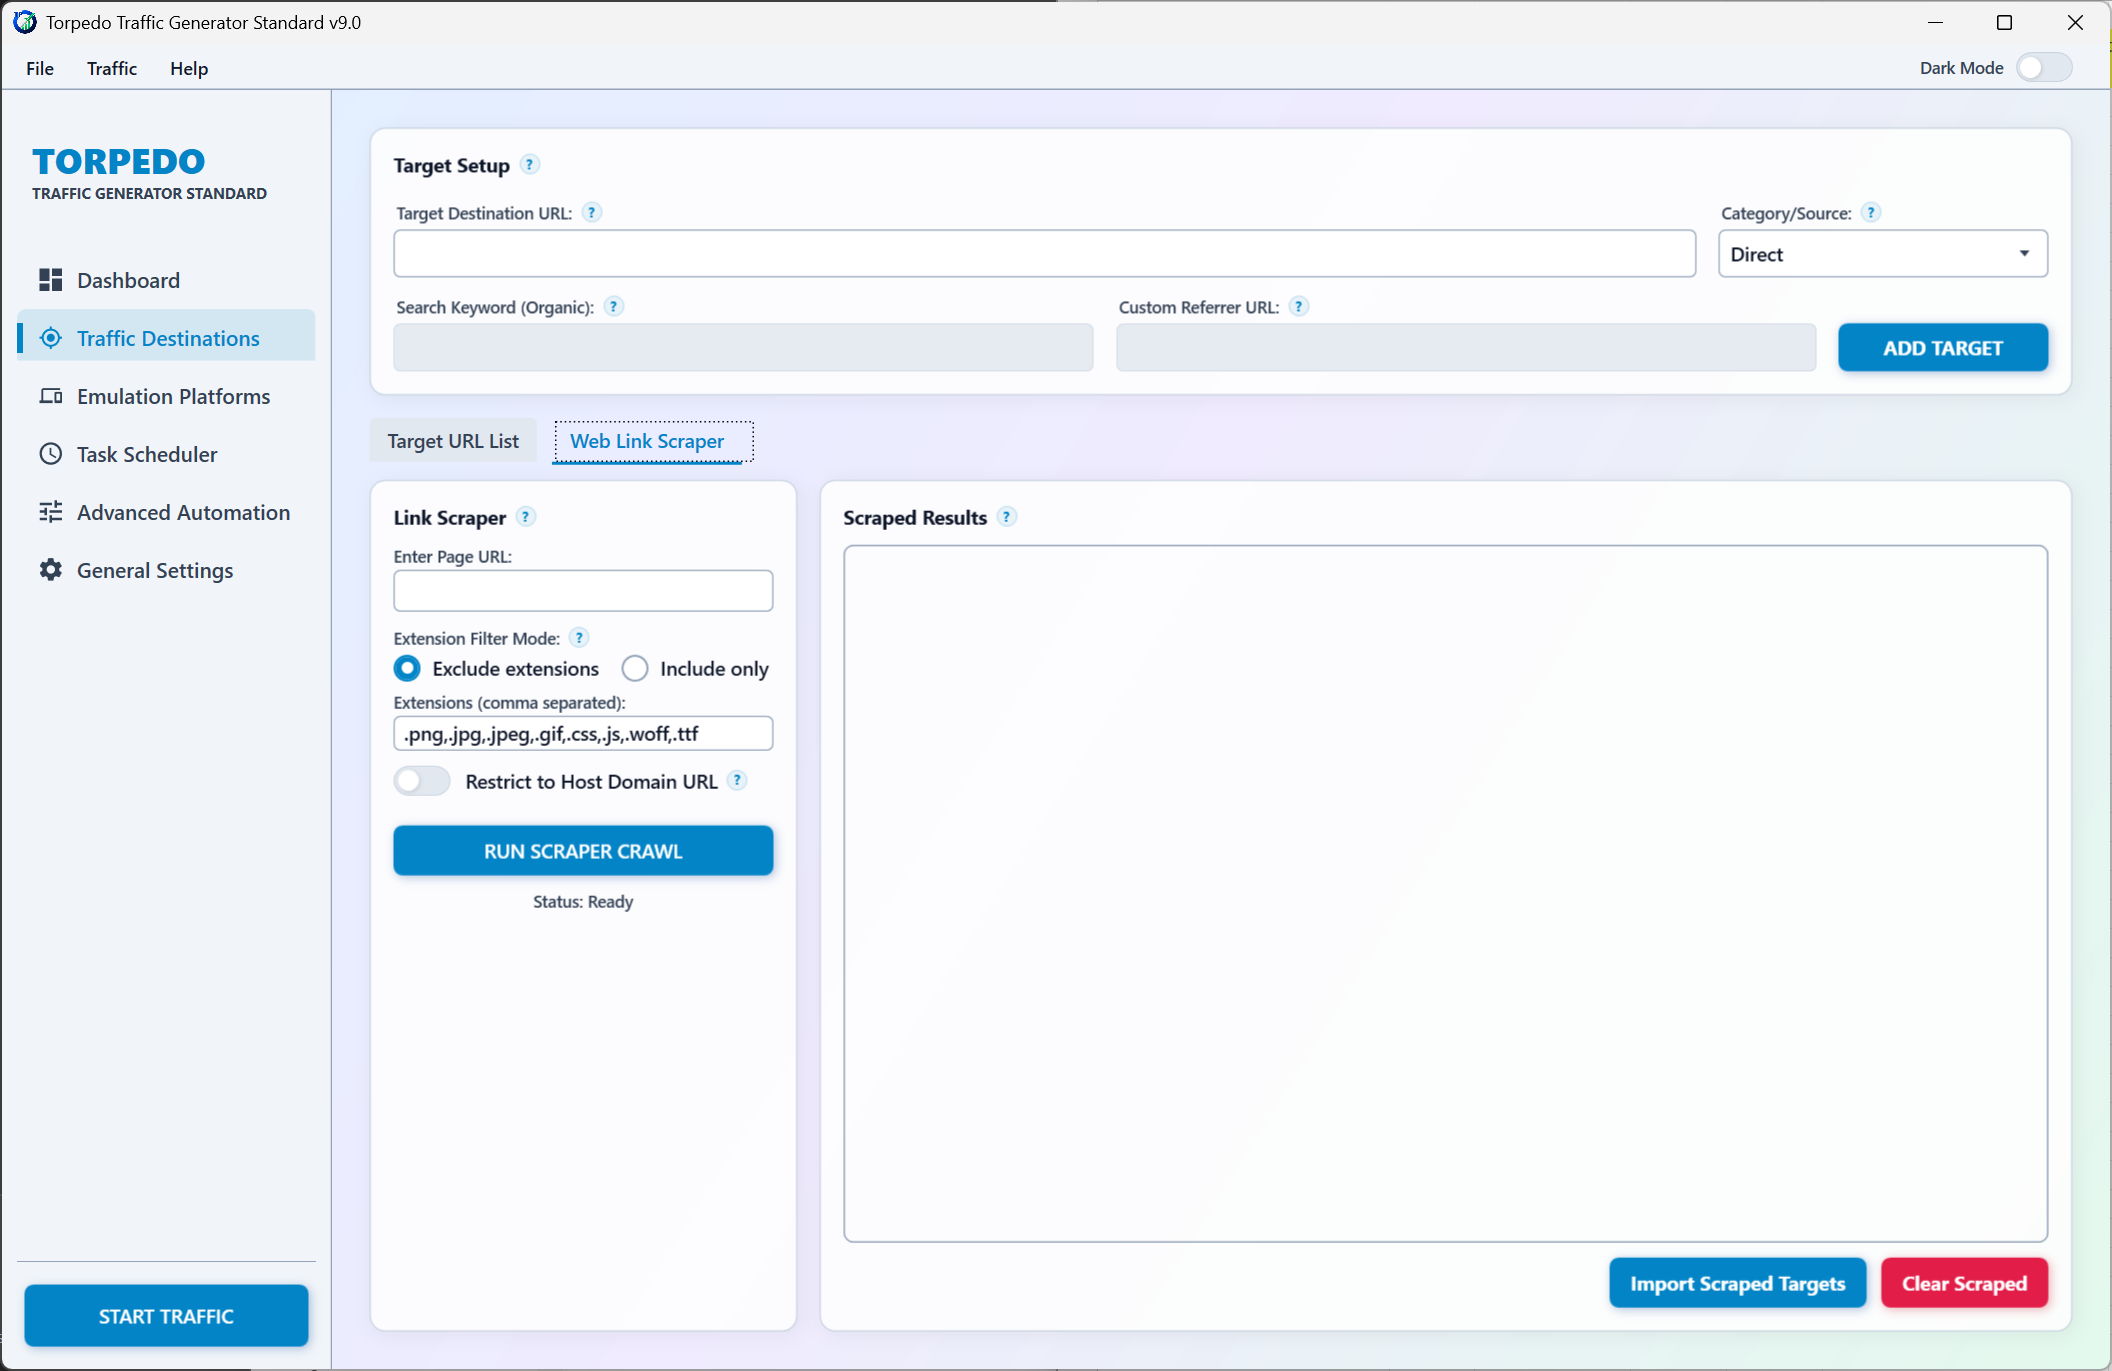The image size is (2112, 1371).
Task: Click the General Settings gear icon
Action: [50, 570]
